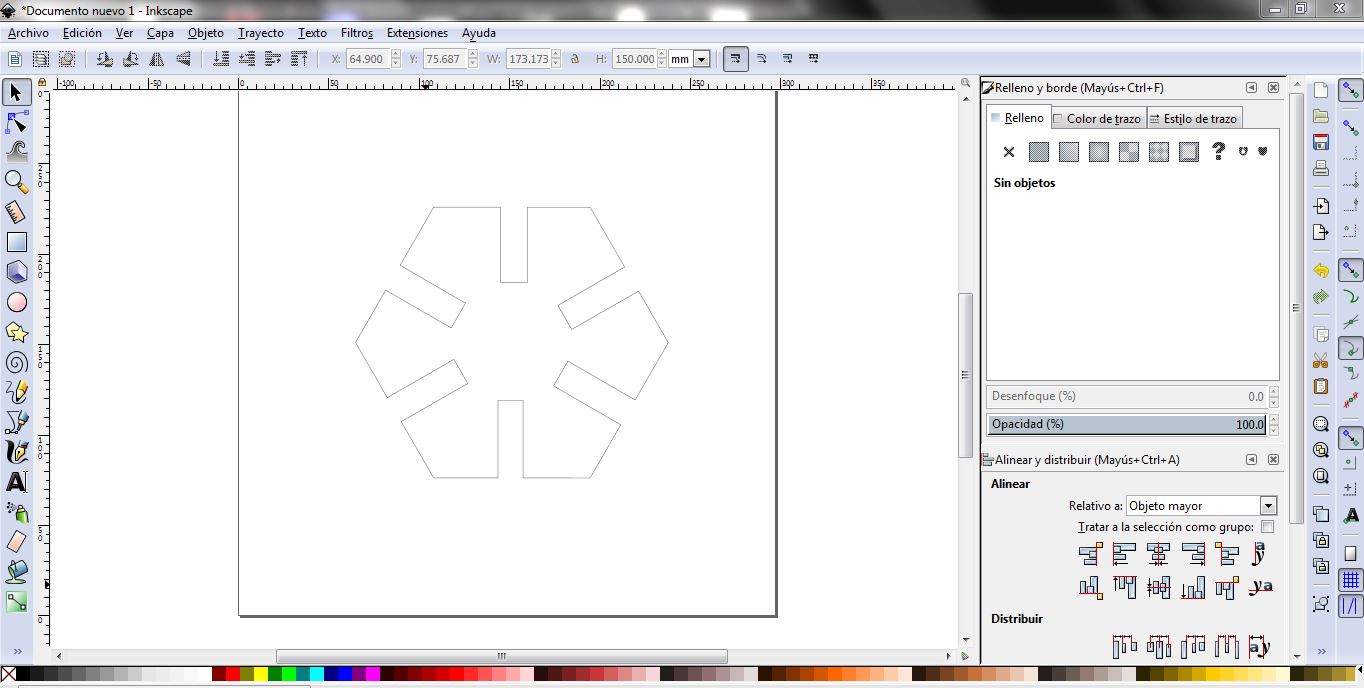The height and width of the screenshot is (688, 1364).
Task: Increase the Desenfoque value spinner
Action: [1274, 392]
